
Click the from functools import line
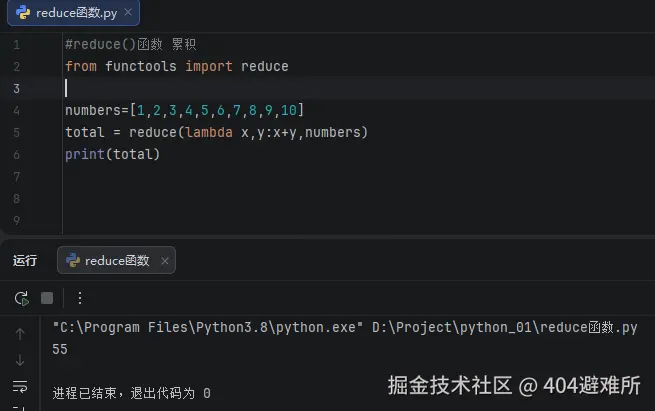click(176, 66)
